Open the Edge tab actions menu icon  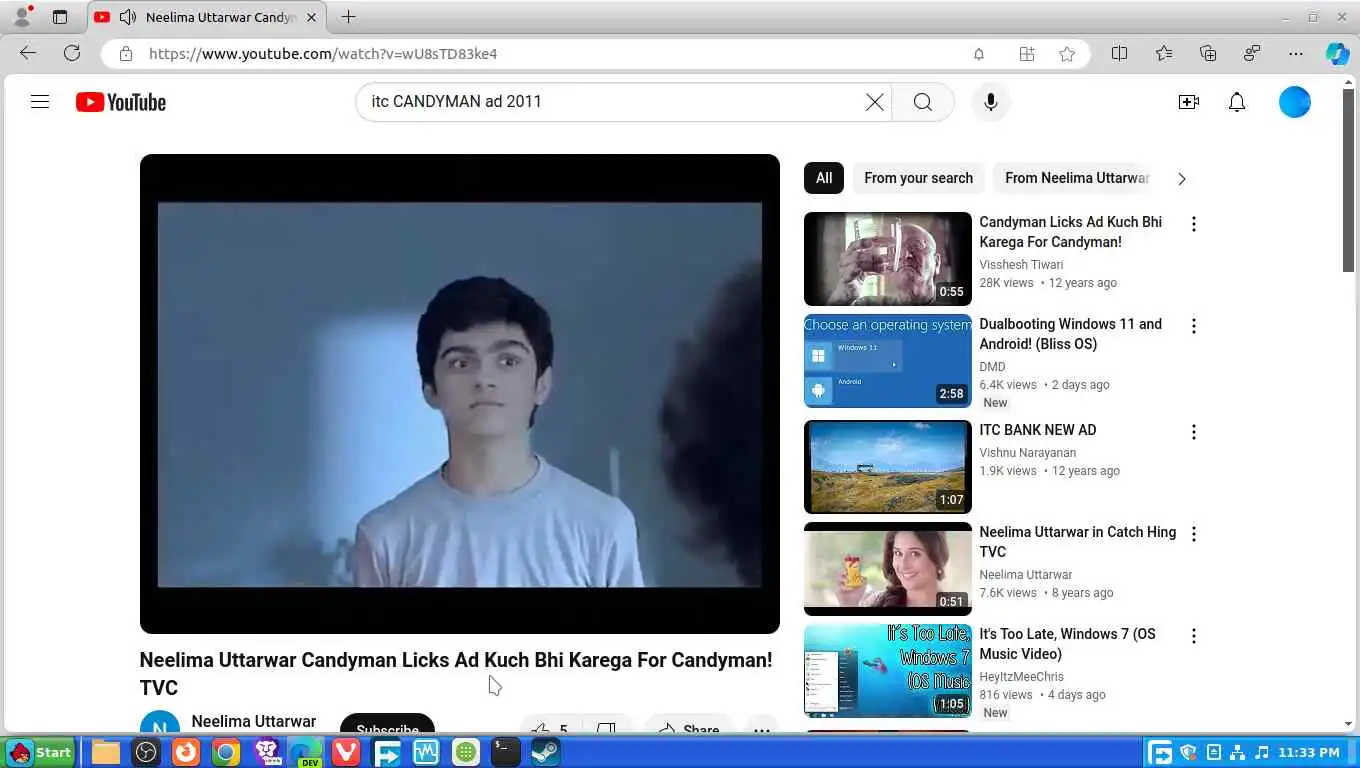pos(60,17)
